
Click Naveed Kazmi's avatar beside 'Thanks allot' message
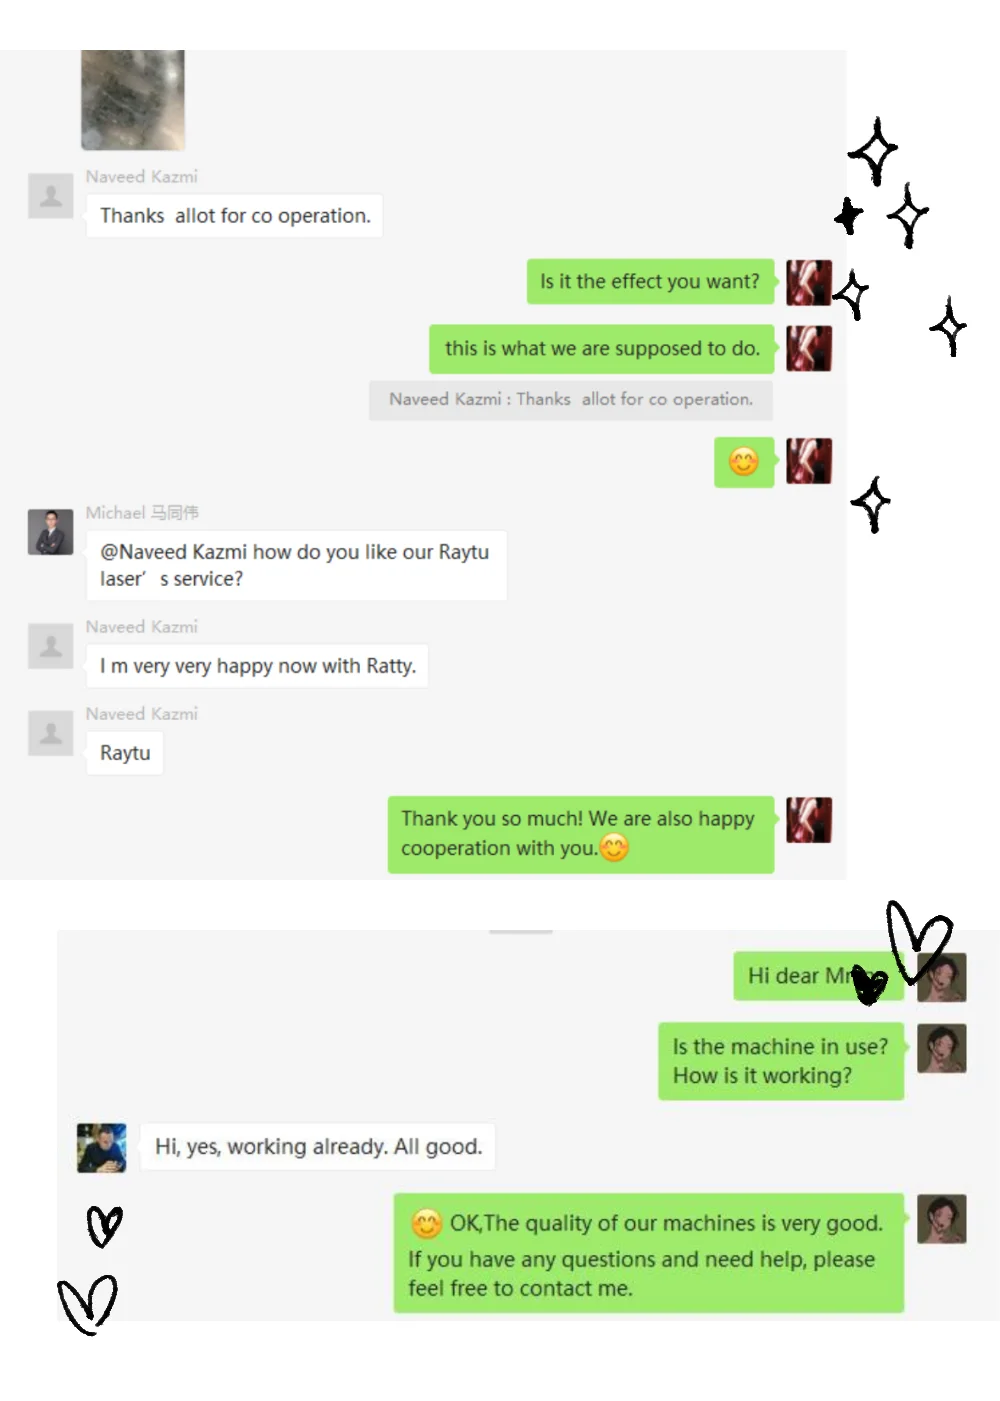click(50, 196)
